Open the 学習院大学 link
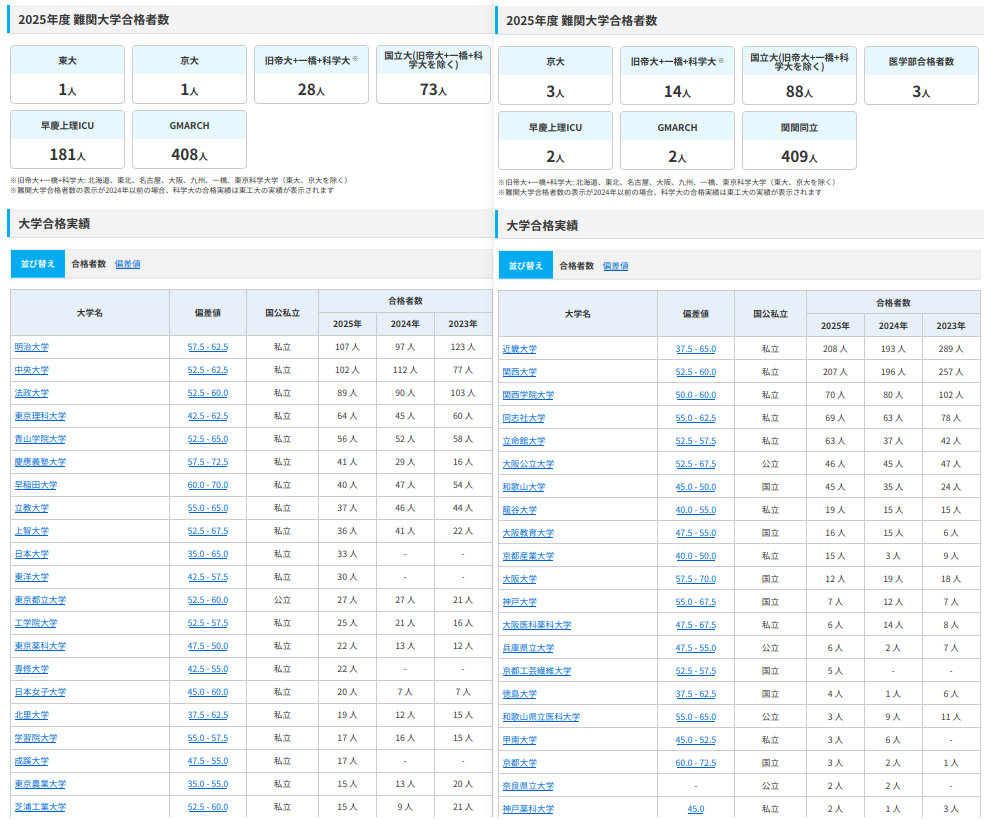985x820 pixels. tap(36, 738)
